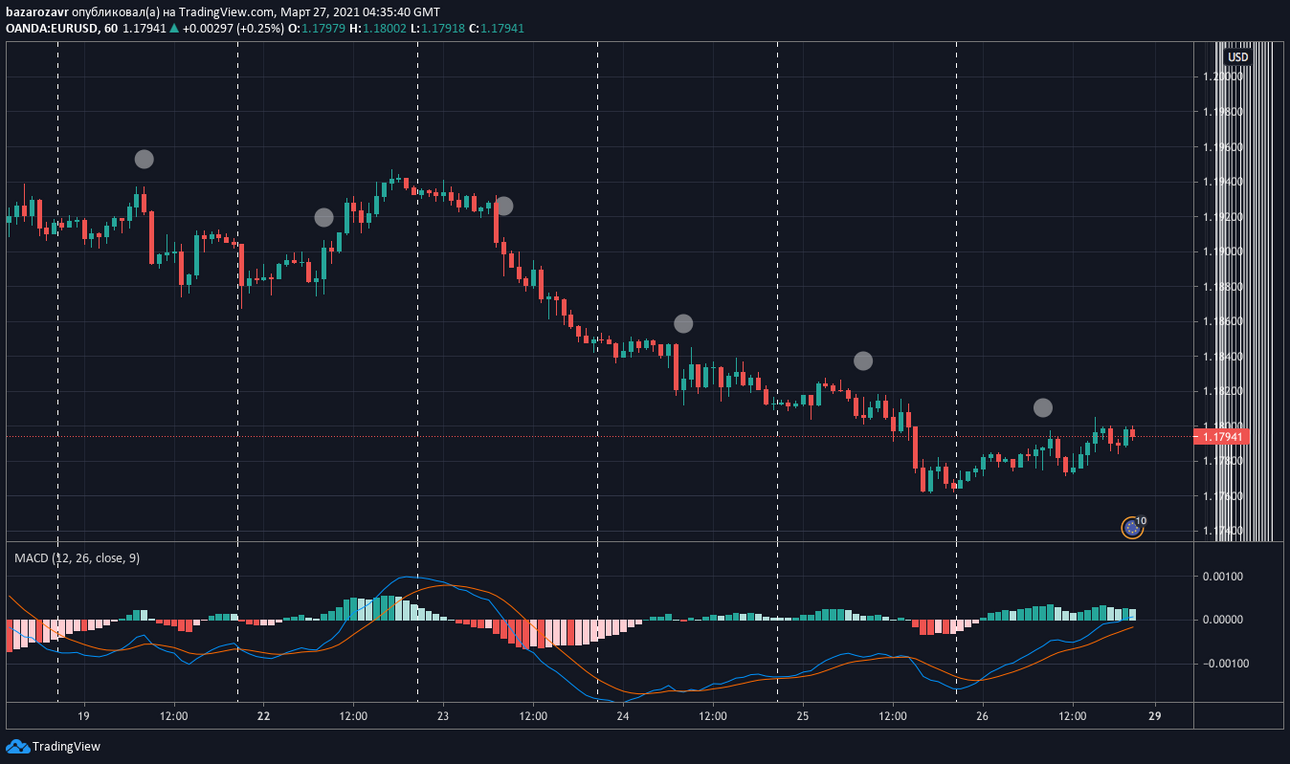Click the date label 23 on the time axis

(x=443, y=716)
